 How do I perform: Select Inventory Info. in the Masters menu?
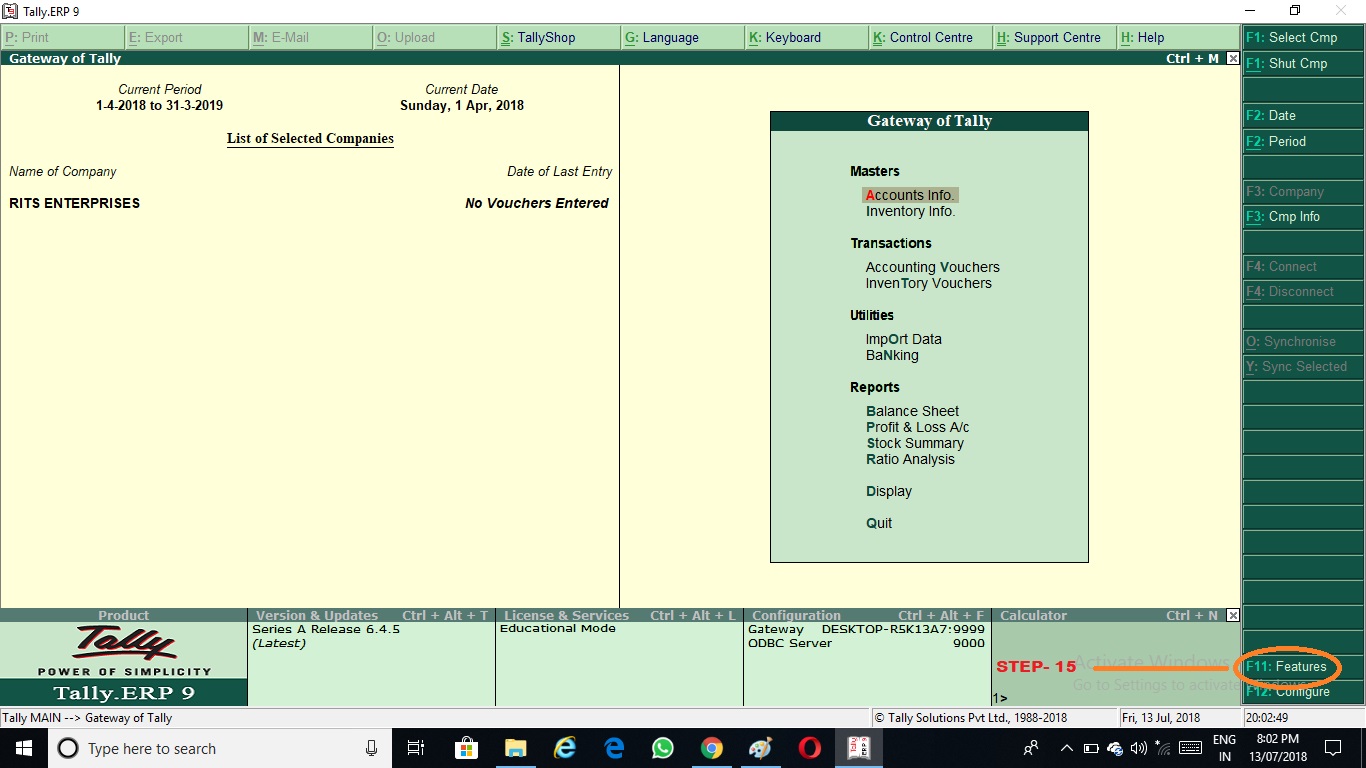tap(911, 211)
